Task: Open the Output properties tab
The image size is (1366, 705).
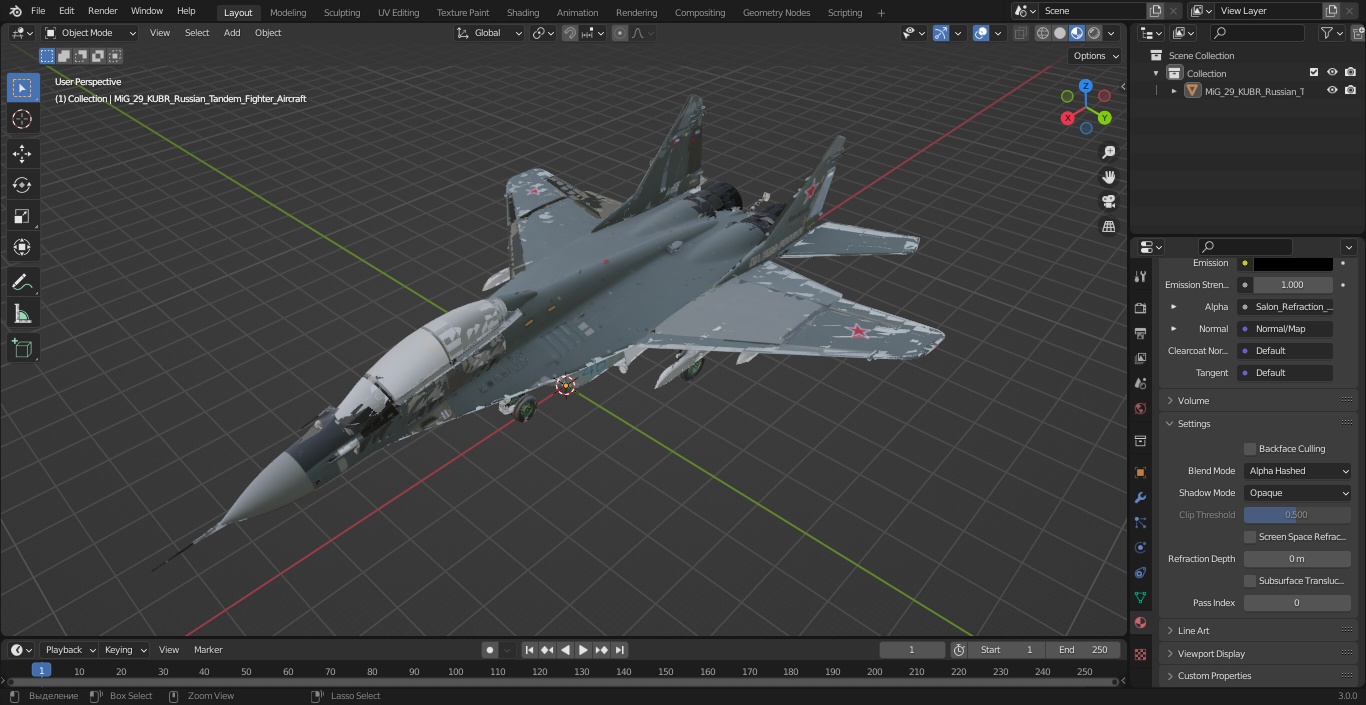Action: (x=1140, y=333)
